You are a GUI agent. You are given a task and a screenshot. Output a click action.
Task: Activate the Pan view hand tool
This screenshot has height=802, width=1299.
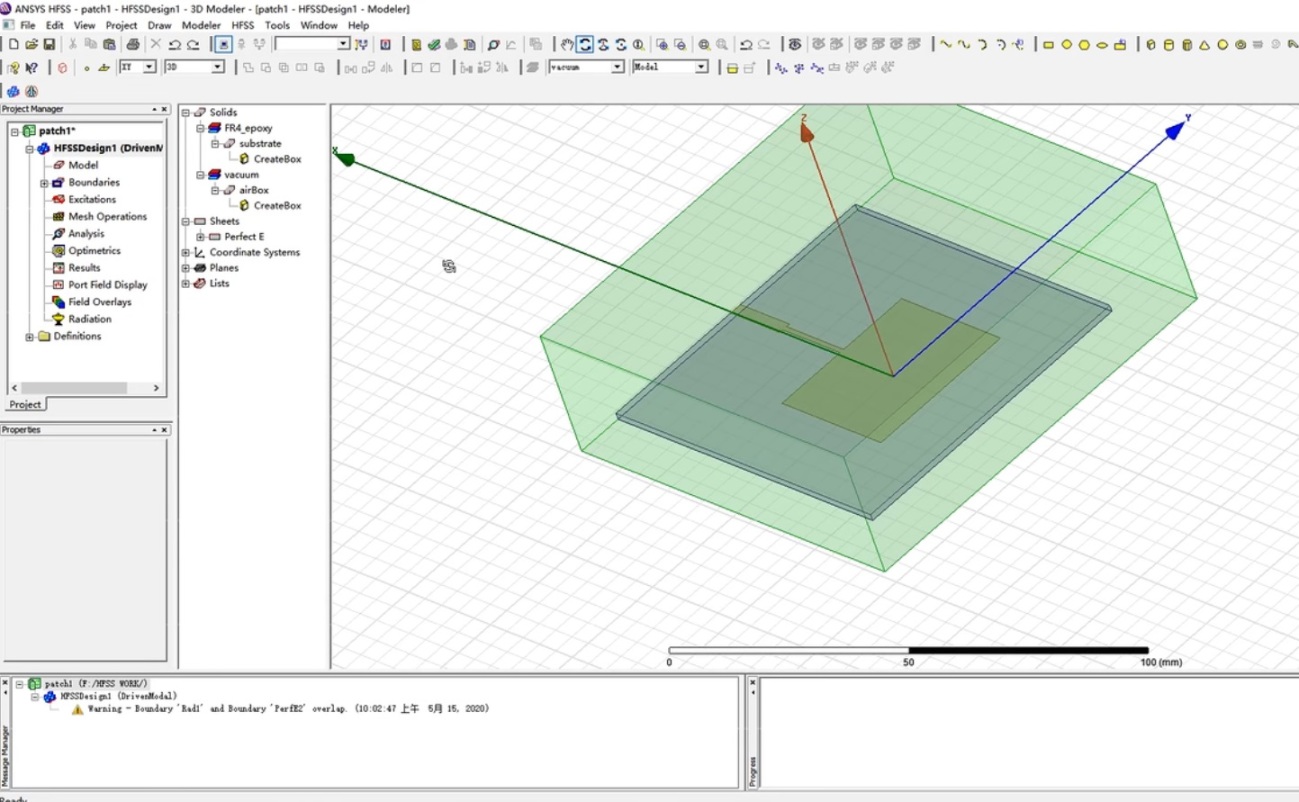[x=567, y=44]
